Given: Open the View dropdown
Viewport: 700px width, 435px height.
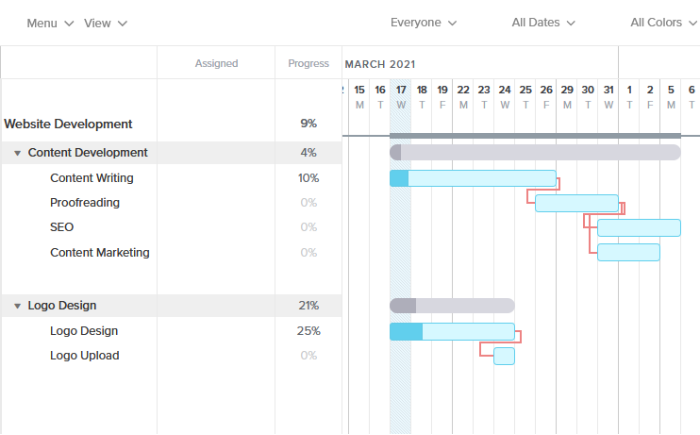Looking at the screenshot, I should point(105,23).
